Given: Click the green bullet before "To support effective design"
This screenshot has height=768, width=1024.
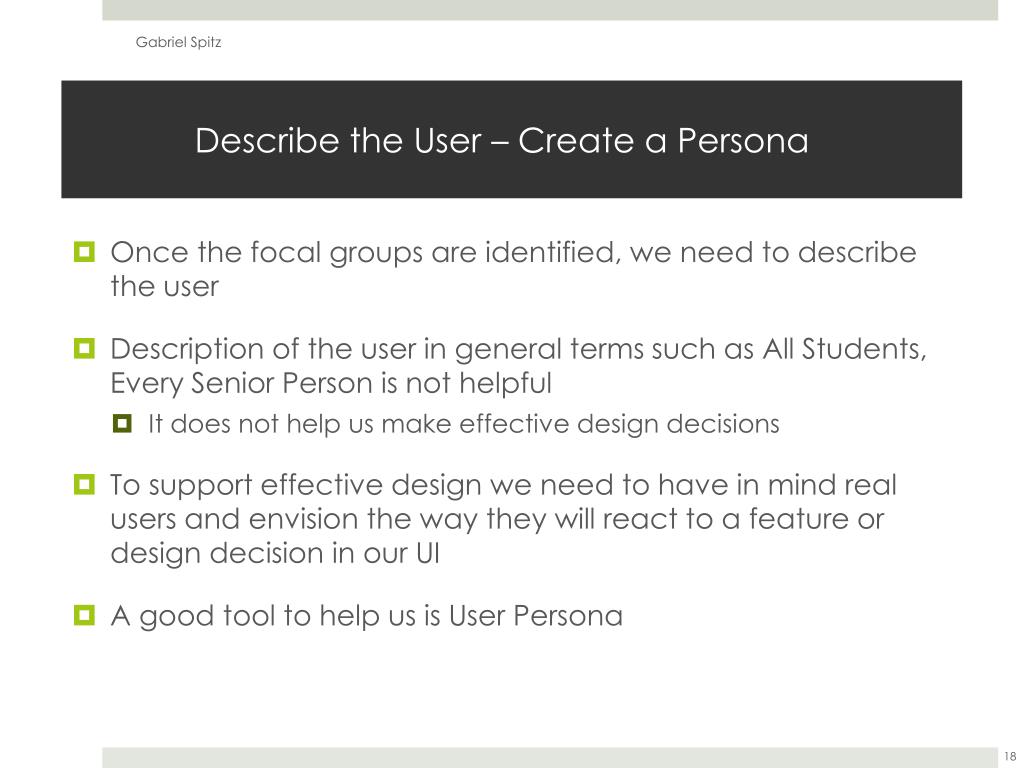Looking at the screenshot, I should point(84,484).
